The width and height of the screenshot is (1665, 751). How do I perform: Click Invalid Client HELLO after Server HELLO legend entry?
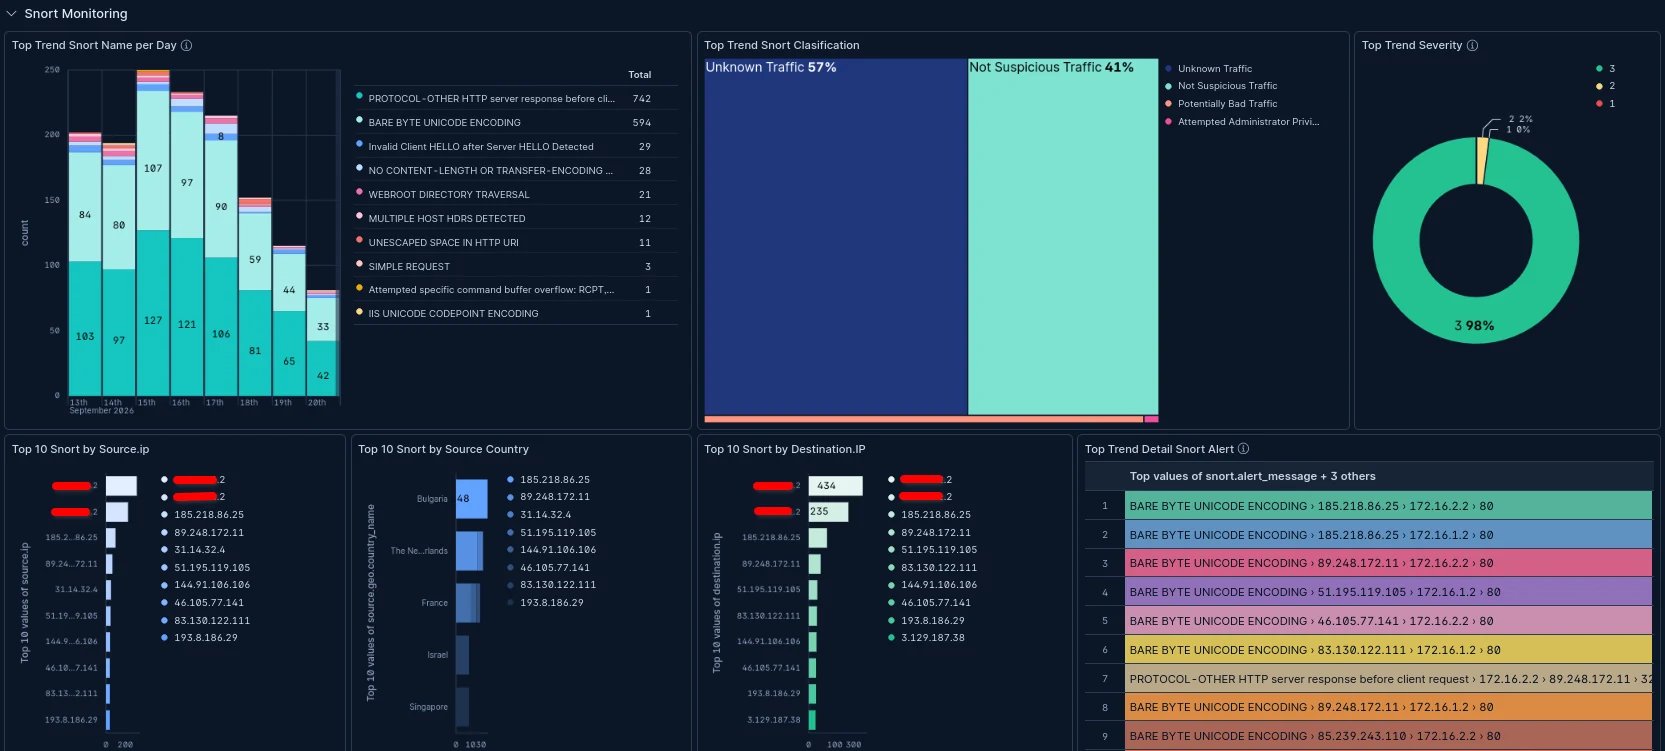point(481,147)
